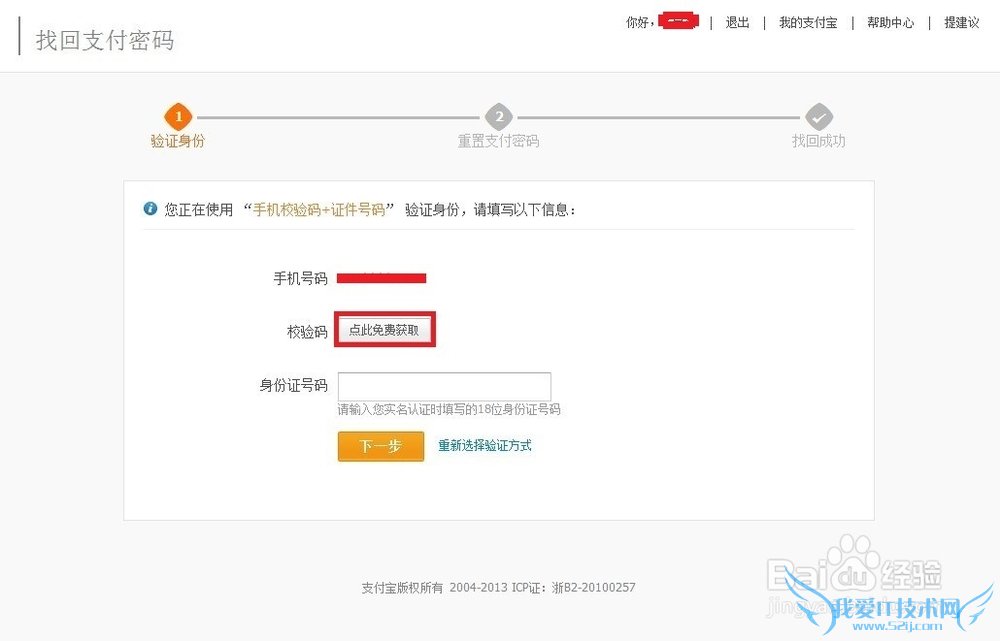
Task: Click the 身份证号码 field label
Action: [x=293, y=385]
